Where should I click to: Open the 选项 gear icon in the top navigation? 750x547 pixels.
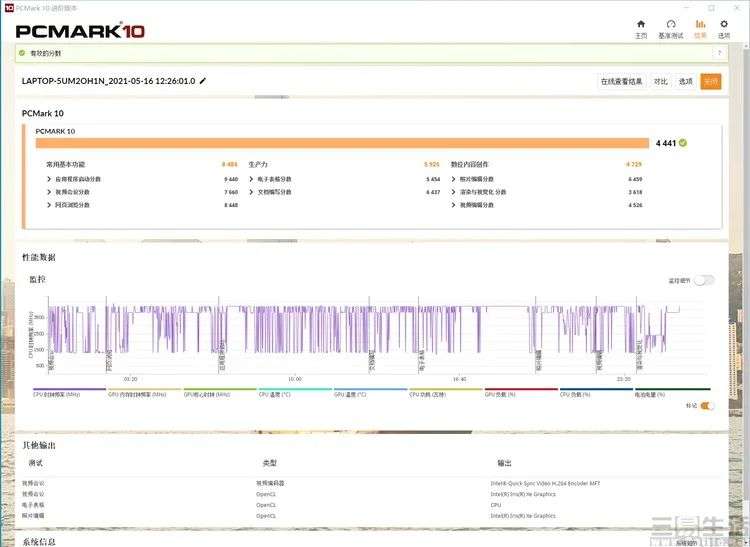pyautogui.click(x=724, y=24)
